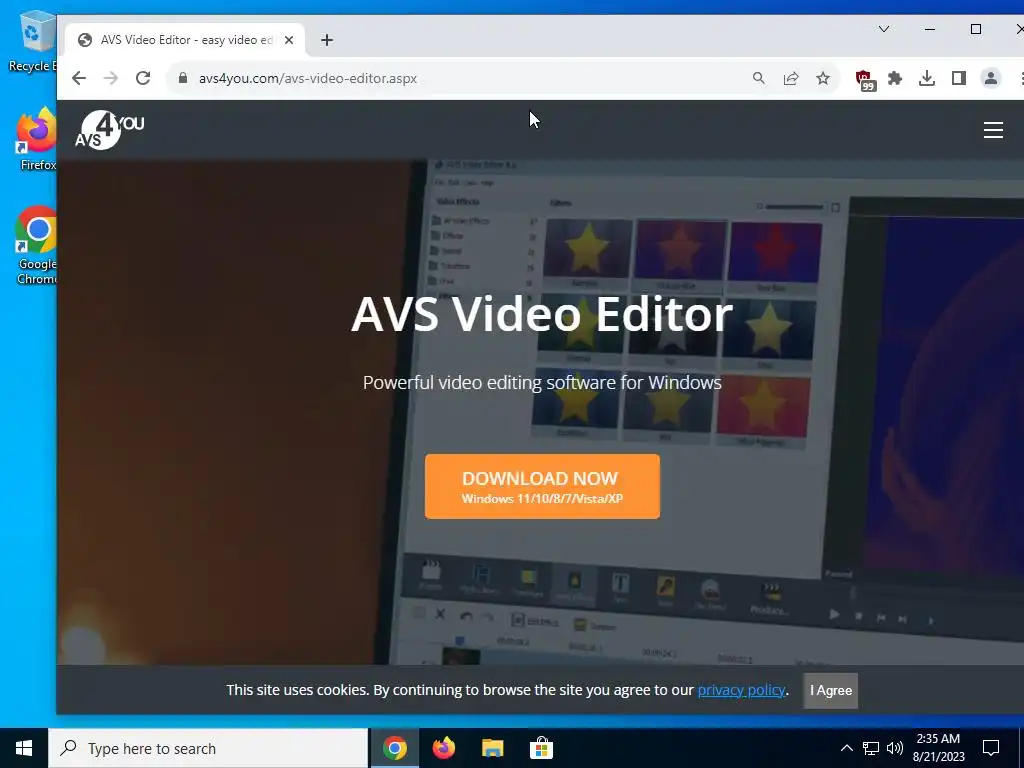1024x768 pixels.
Task: Click the padlock site info icon
Action: coord(184,78)
